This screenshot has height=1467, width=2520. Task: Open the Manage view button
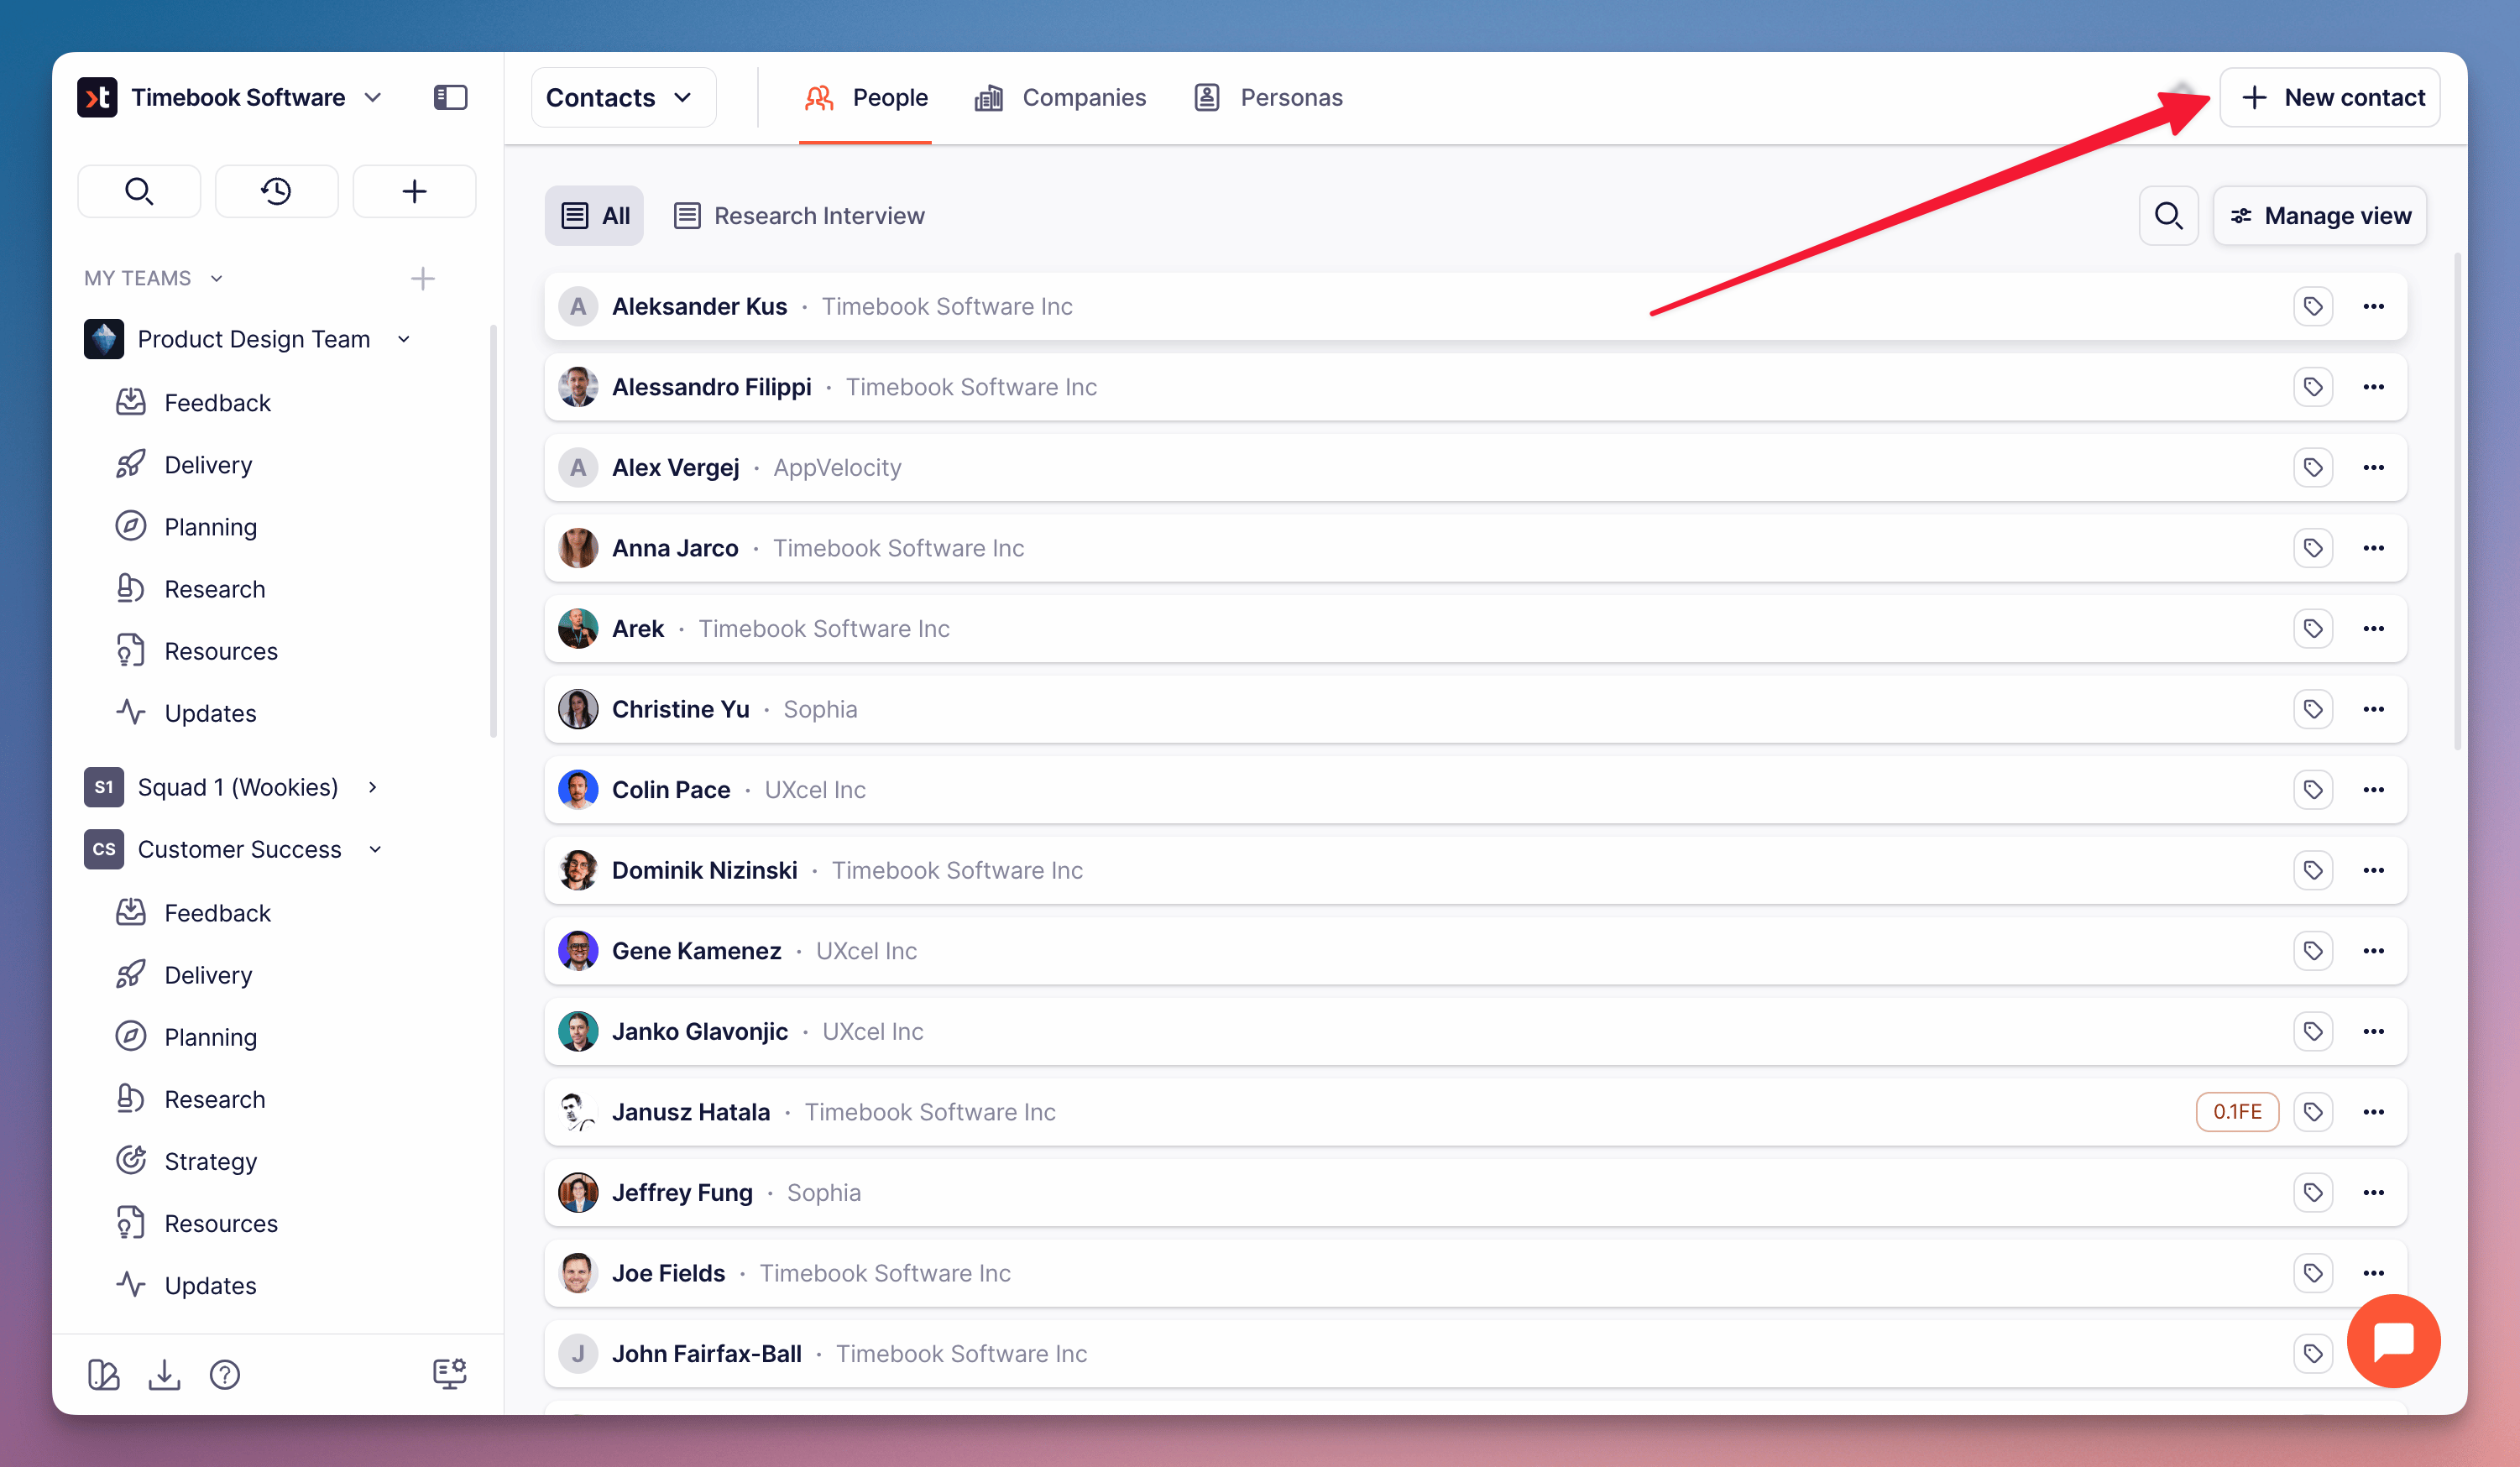pos(2320,216)
